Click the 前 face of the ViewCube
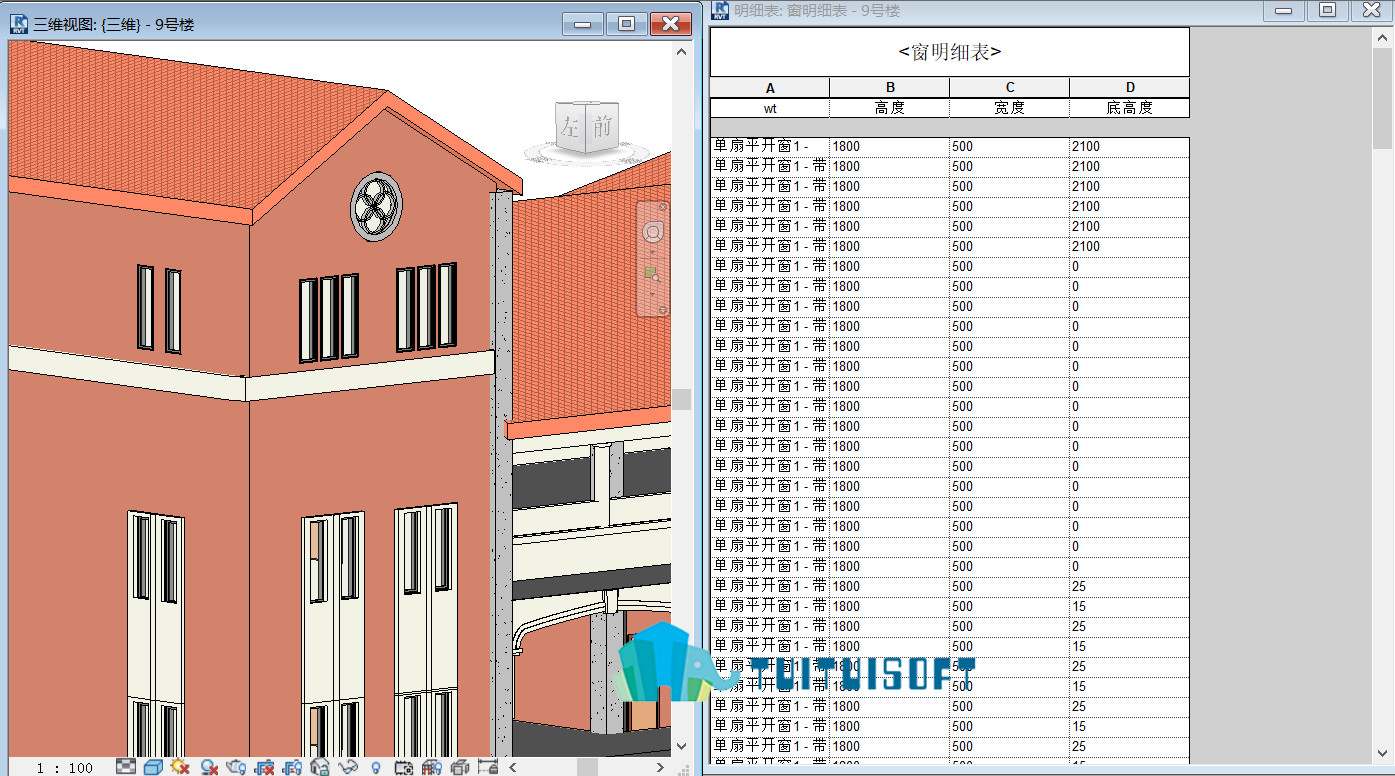Image resolution: width=1395 pixels, height=776 pixels. [x=601, y=127]
